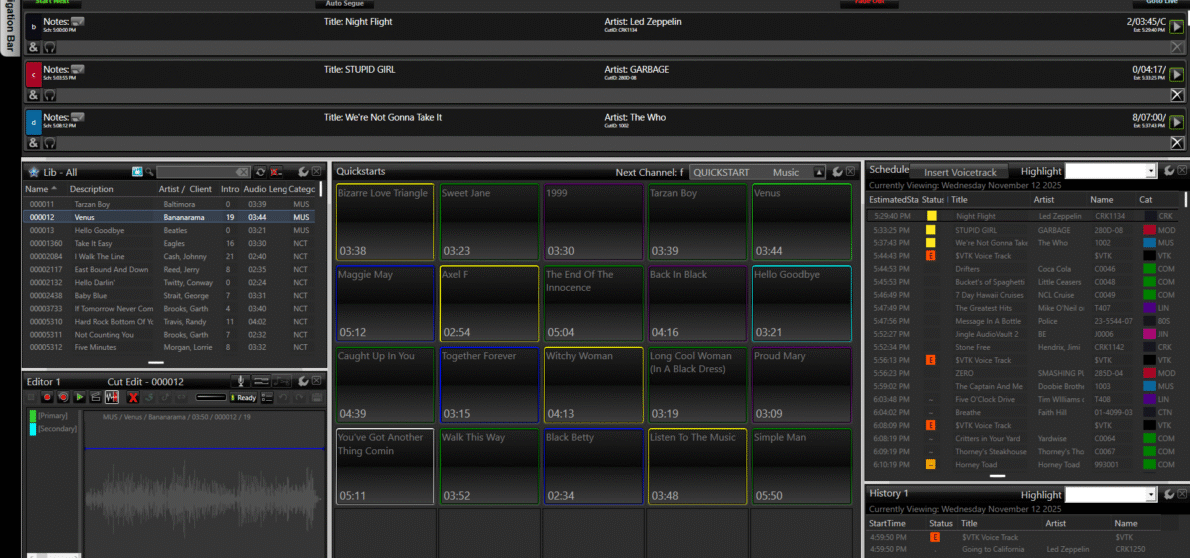
Task: Click the Auto Segue button
Action: coord(345,4)
